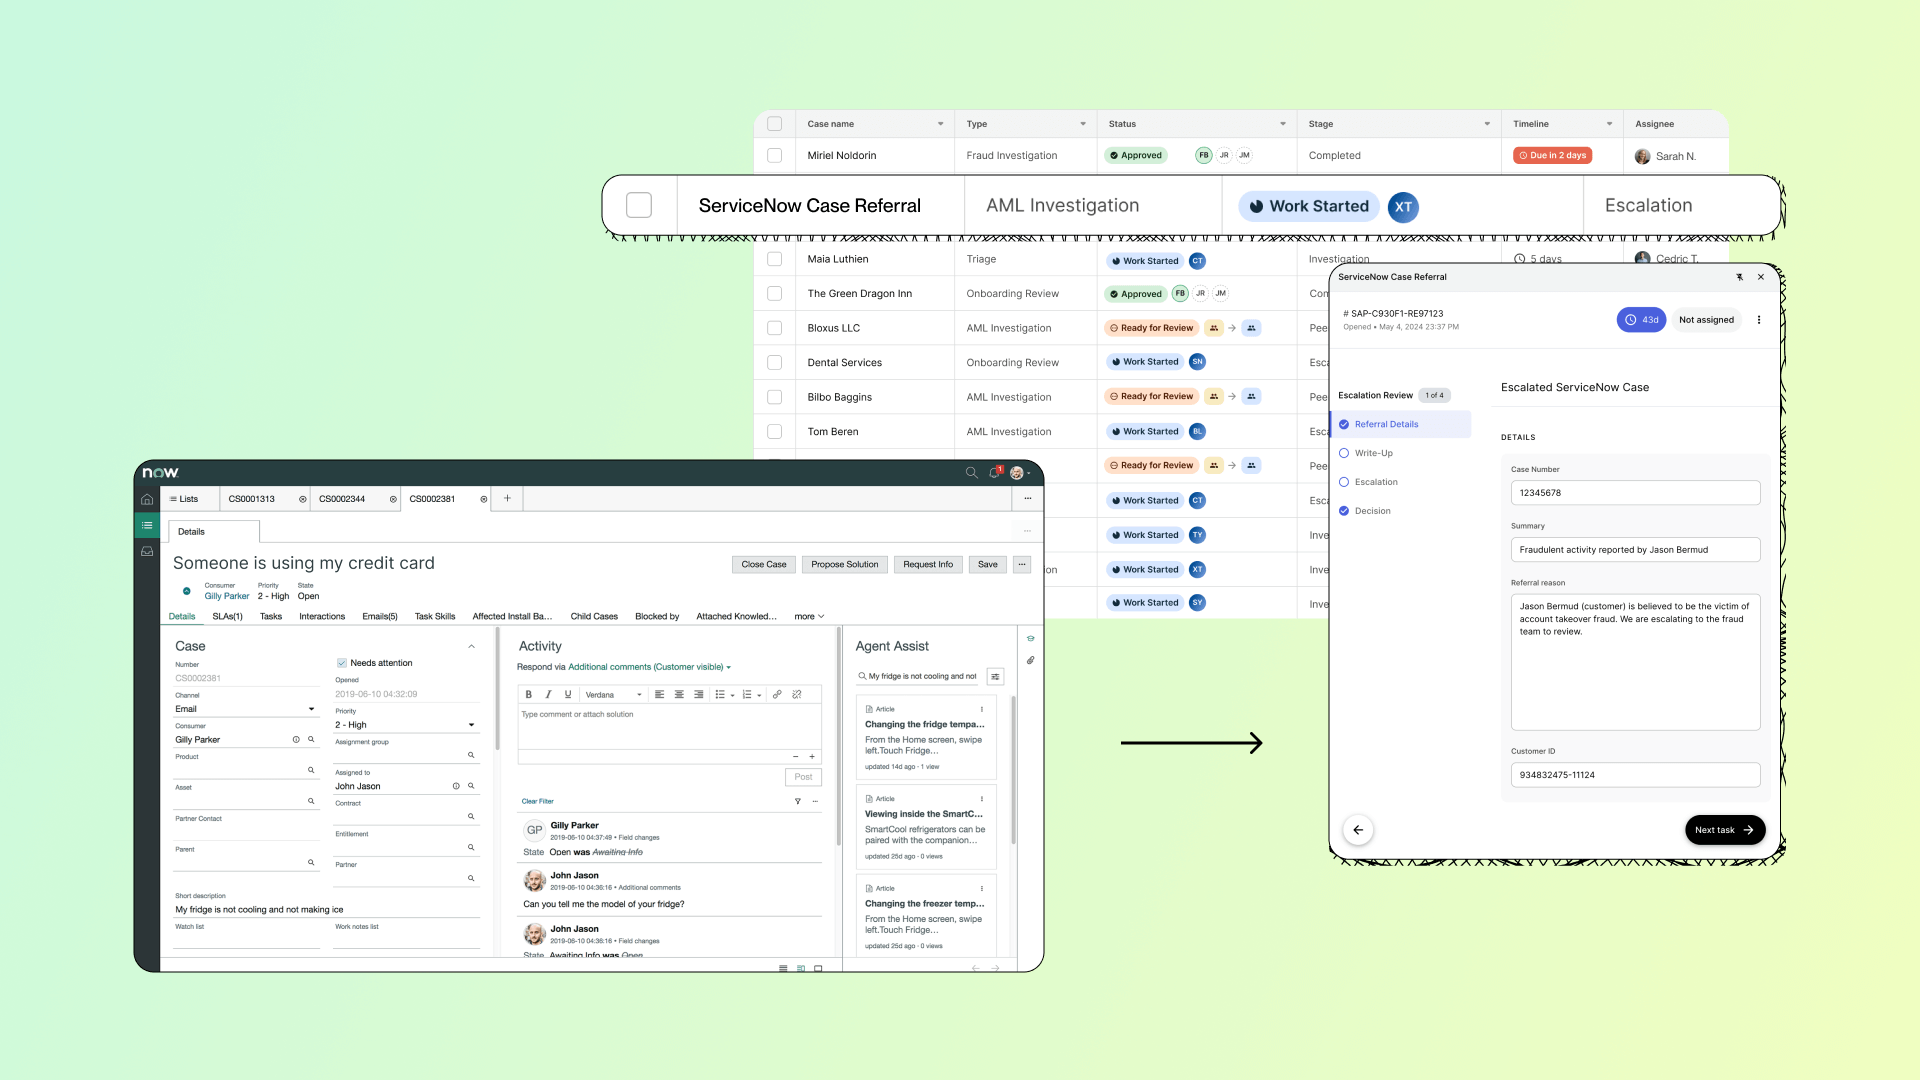Screen dimensions: 1920x1080
Task: Remove link in the comment editor
Action: [797, 694]
